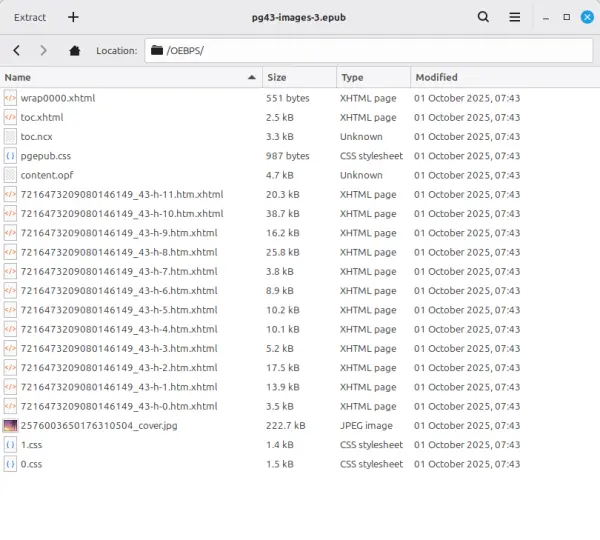Sort list by Size column

[298, 77]
